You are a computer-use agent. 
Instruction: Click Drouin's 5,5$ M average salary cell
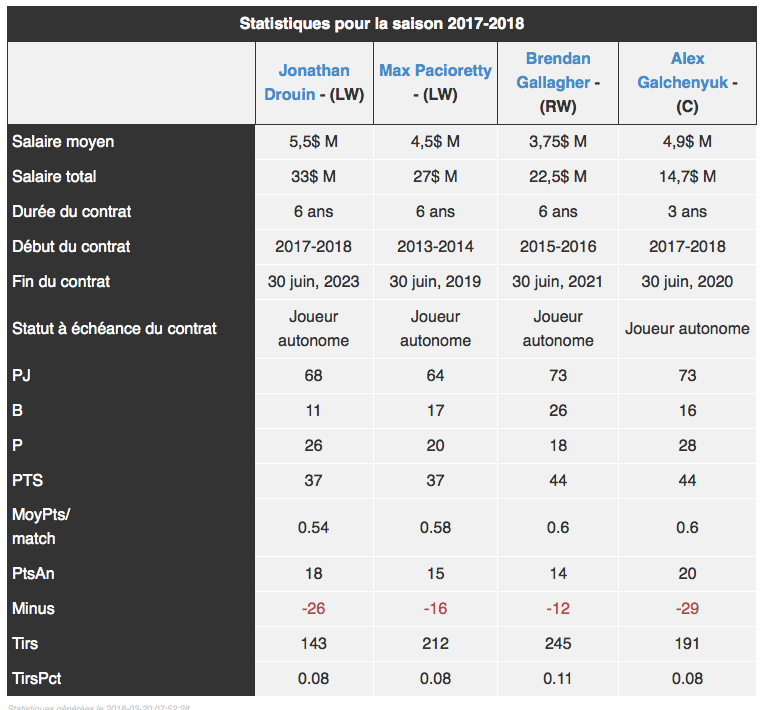point(313,142)
